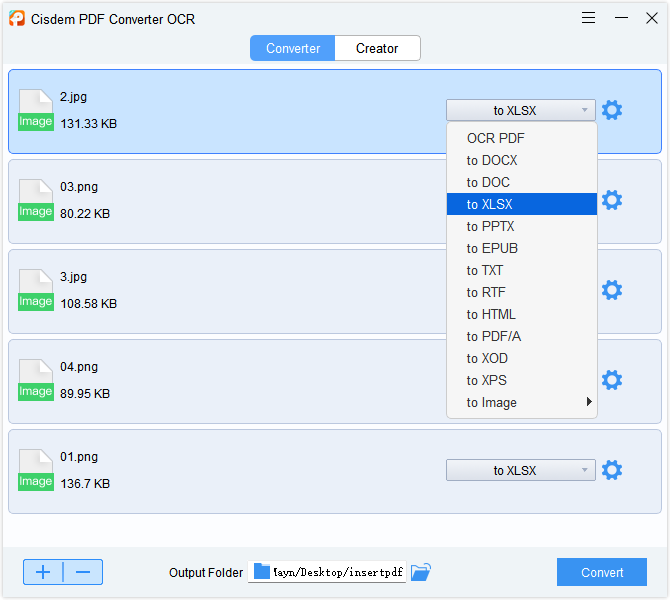Switch to the Creator tab
The height and width of the screenshot is (600, 670).
point(377,48)
